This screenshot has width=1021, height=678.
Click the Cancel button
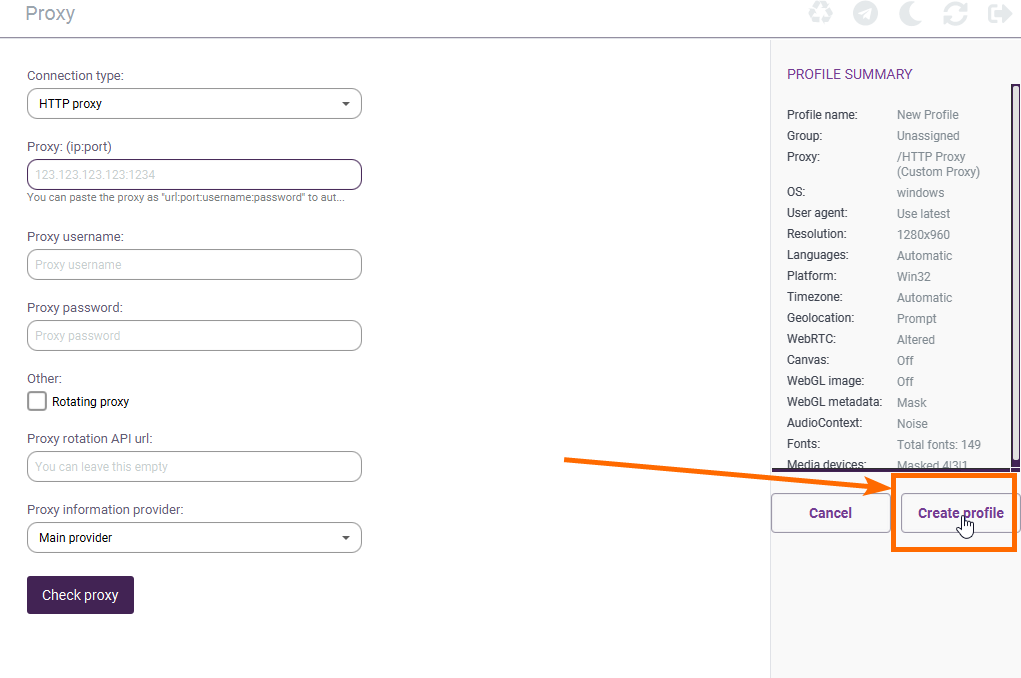830,513
